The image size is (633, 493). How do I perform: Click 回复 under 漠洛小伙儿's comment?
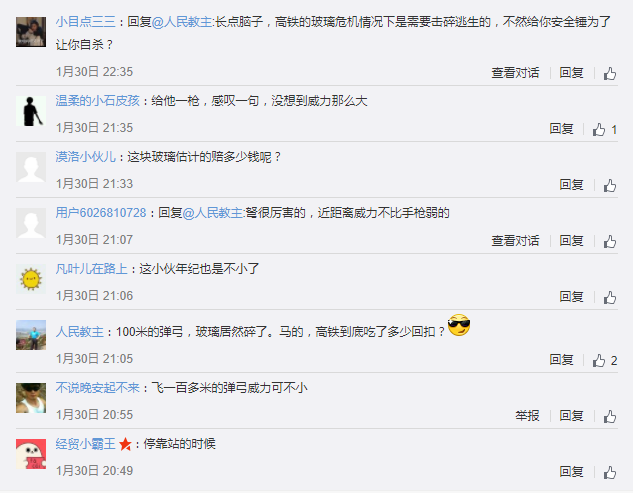[x=571, y=185]
